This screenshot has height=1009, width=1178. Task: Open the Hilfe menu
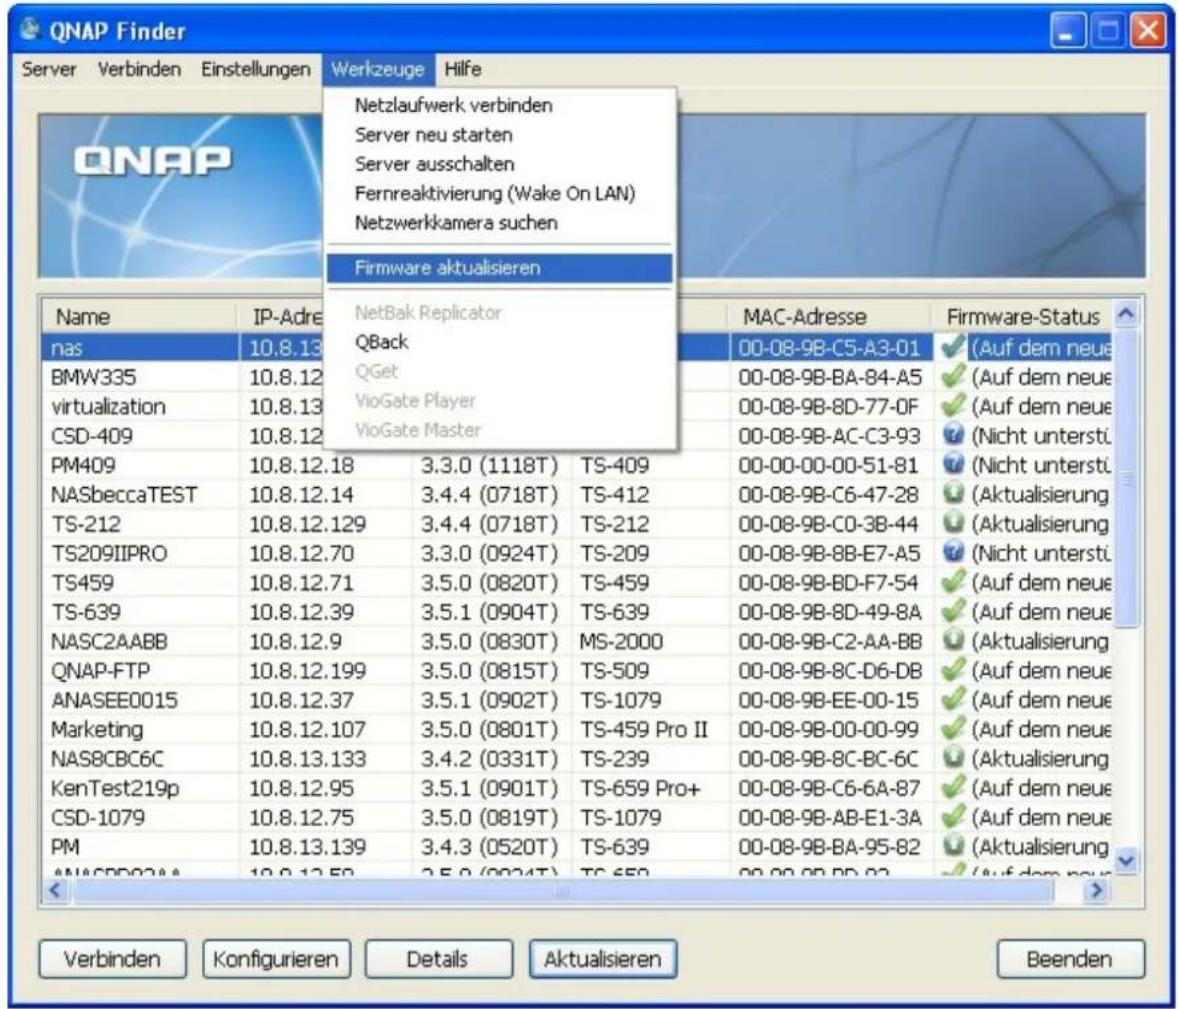pyautogui.click(x=463, y=69)
